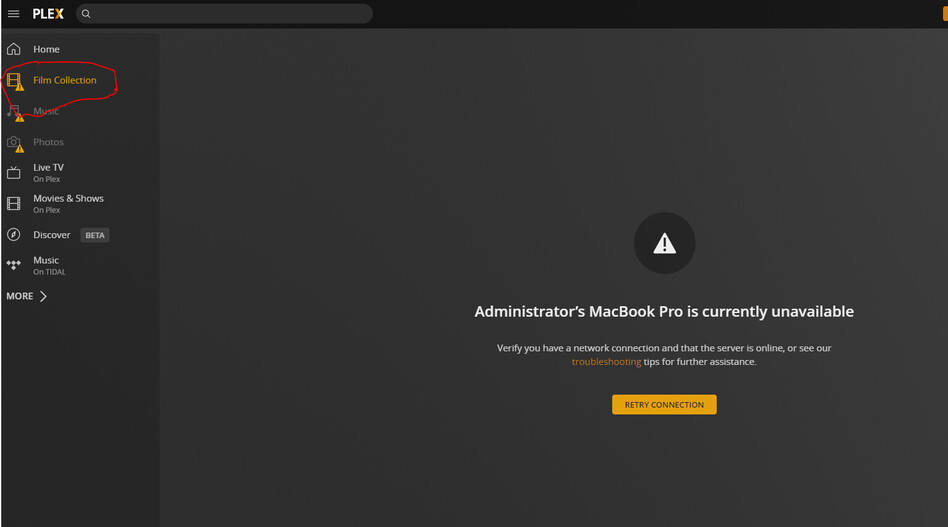Click the Music library note icon
The image size is (948, 527).
coord(15,112)
